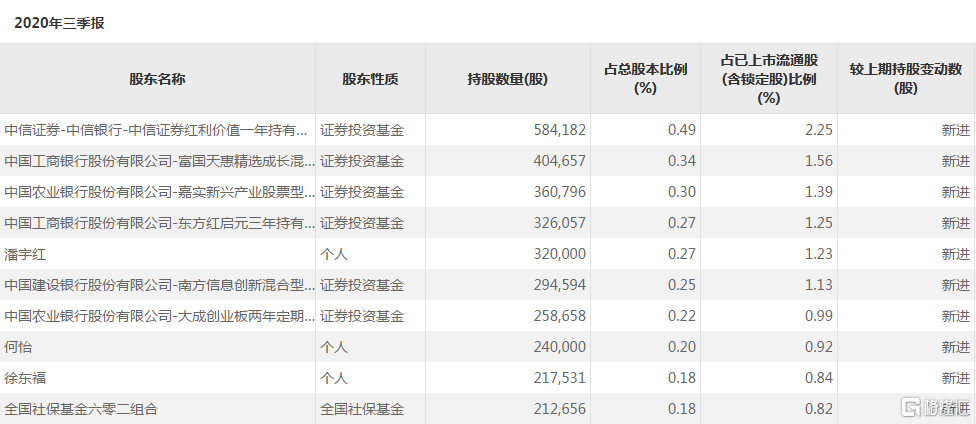Viewport: 976px width, 424px height.
Task: Click total share ratio 0.30
Action: [682, 192]
